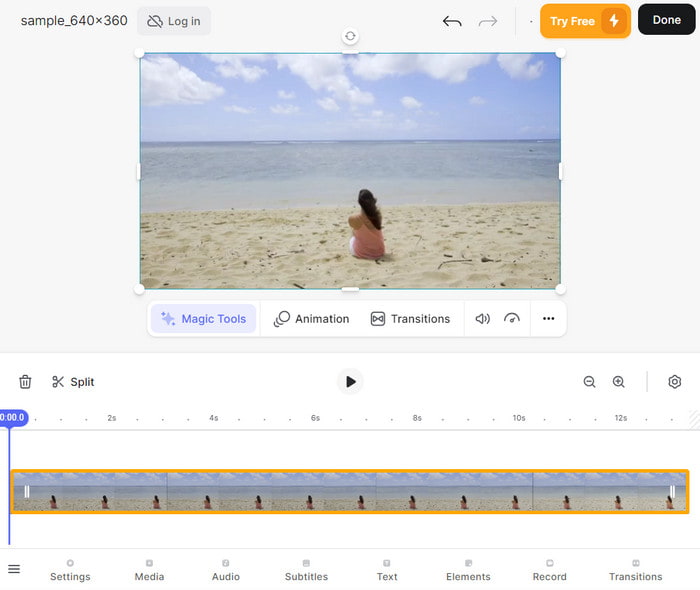Click the left trim handle of the clip
This screenshot has width=700, height=590.
click(x=27, y=491)
